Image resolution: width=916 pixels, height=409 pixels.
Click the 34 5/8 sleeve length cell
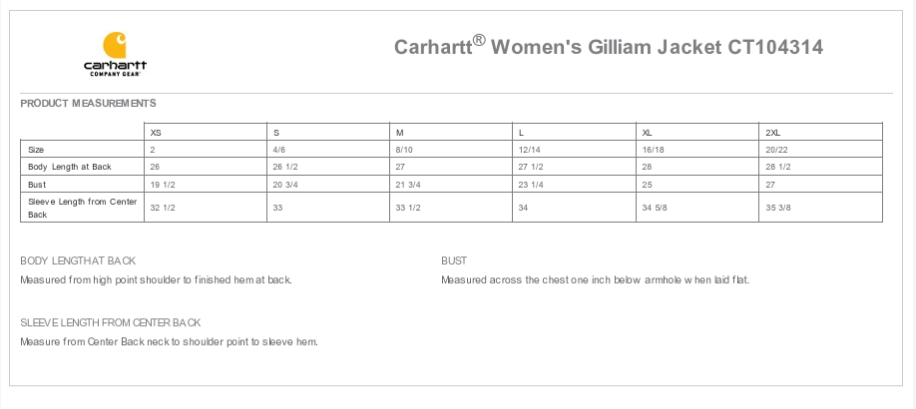click(653, 207)
